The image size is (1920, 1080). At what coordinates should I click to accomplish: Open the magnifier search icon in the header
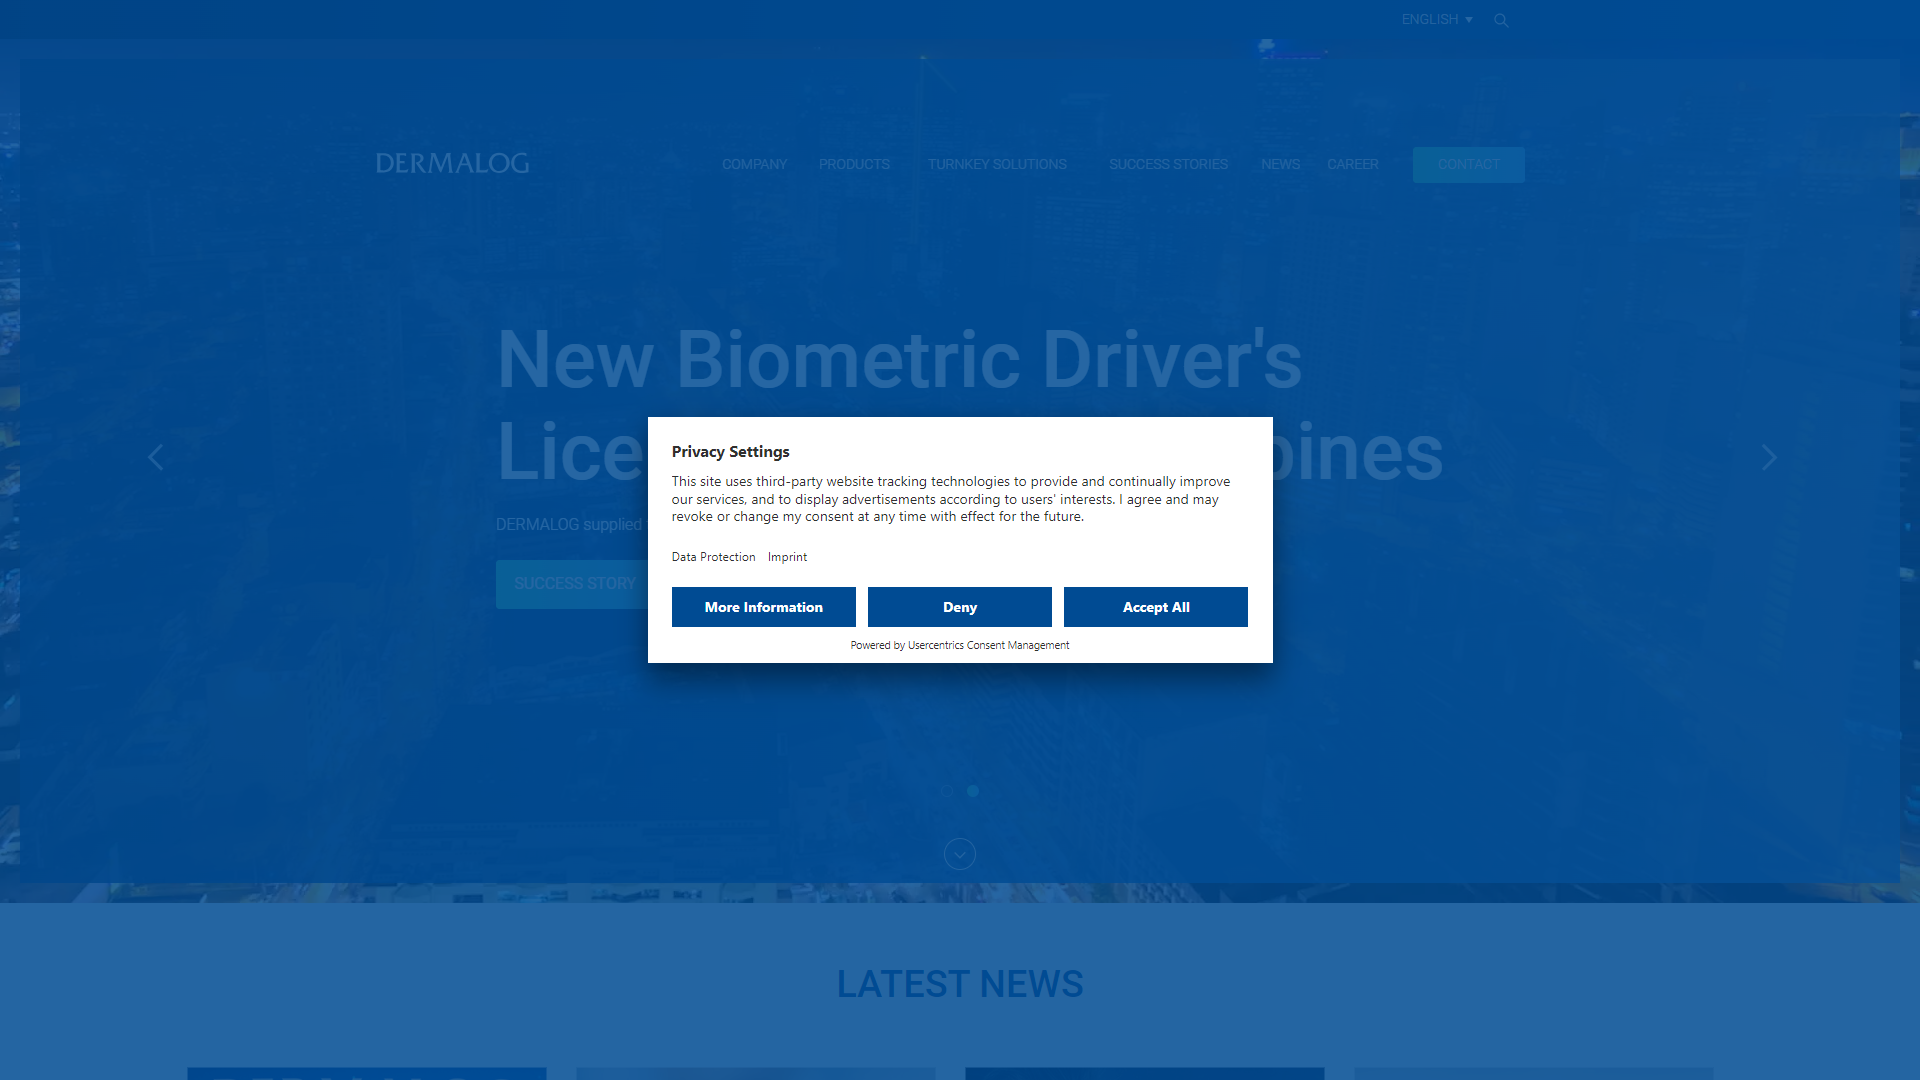1500,19
